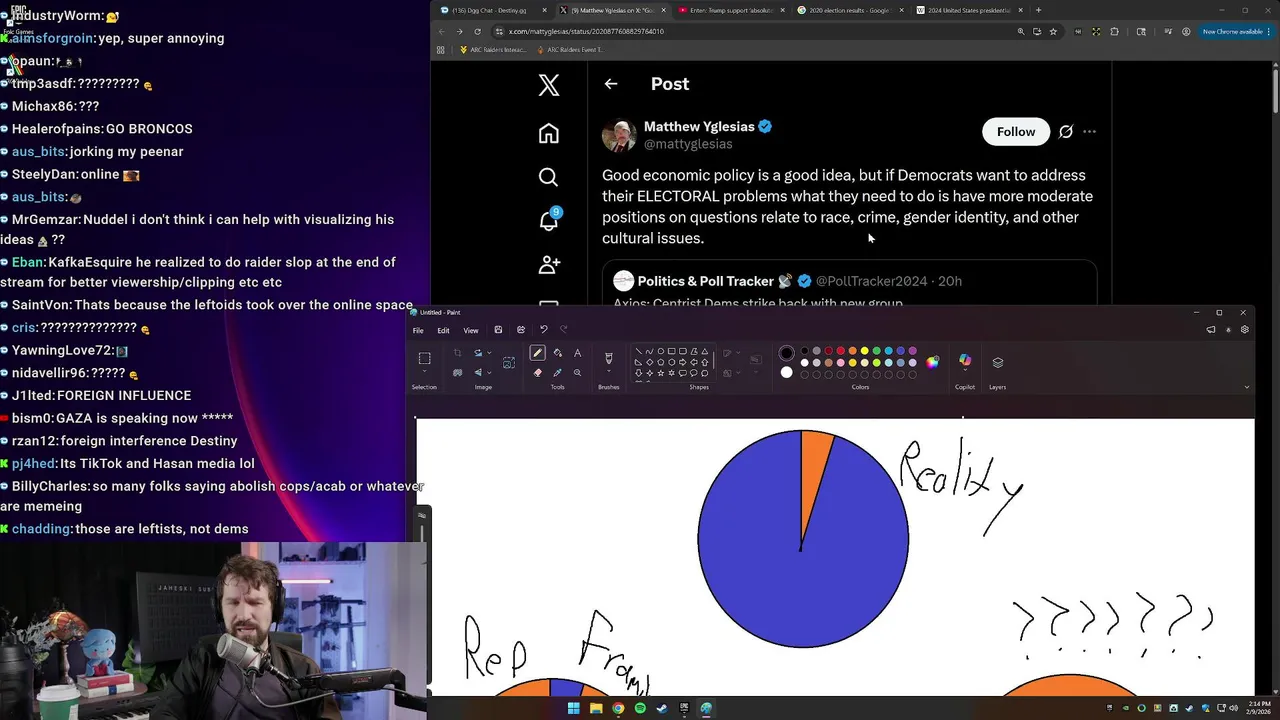Click the Crop icon in Image group
Viewport: 1280px width, 720px height.
[458, 353]
